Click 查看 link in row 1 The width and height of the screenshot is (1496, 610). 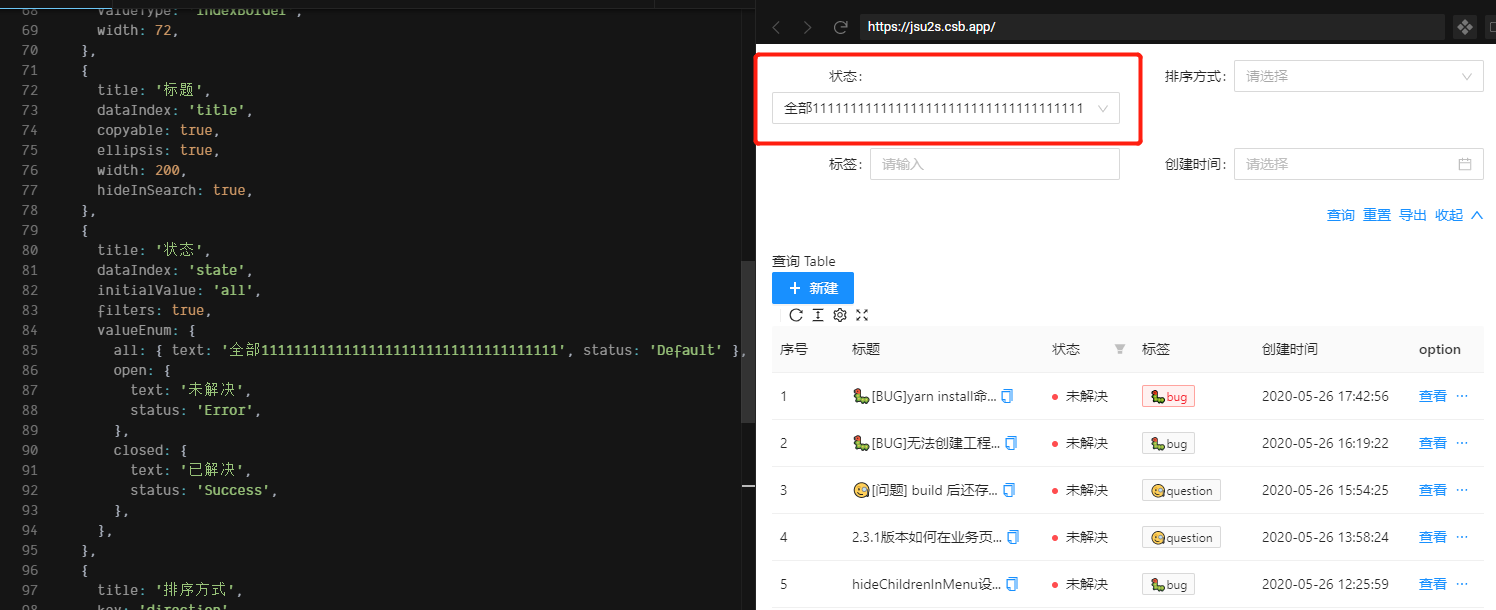point(1433,396)
